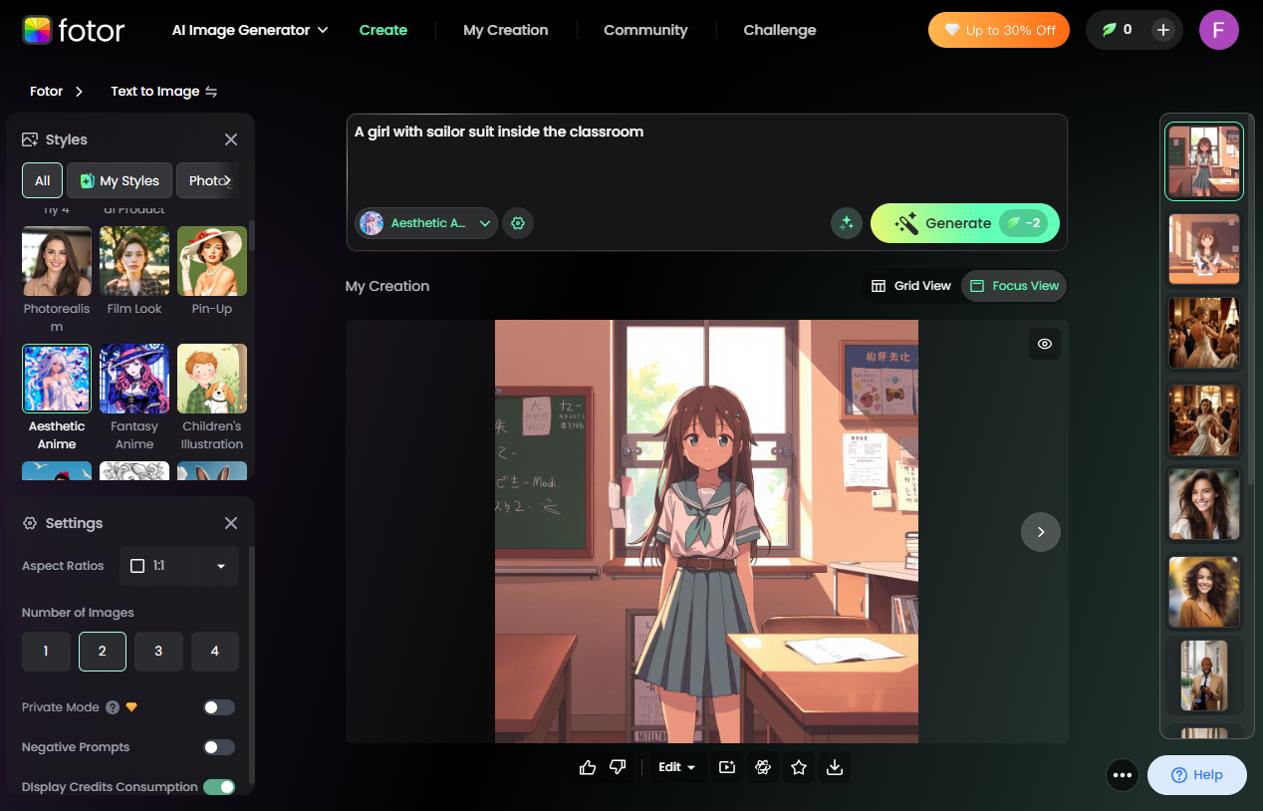Screen dimensions: 1263x811
Task: Set number of images to 1
Action: [x=45, y=651]
